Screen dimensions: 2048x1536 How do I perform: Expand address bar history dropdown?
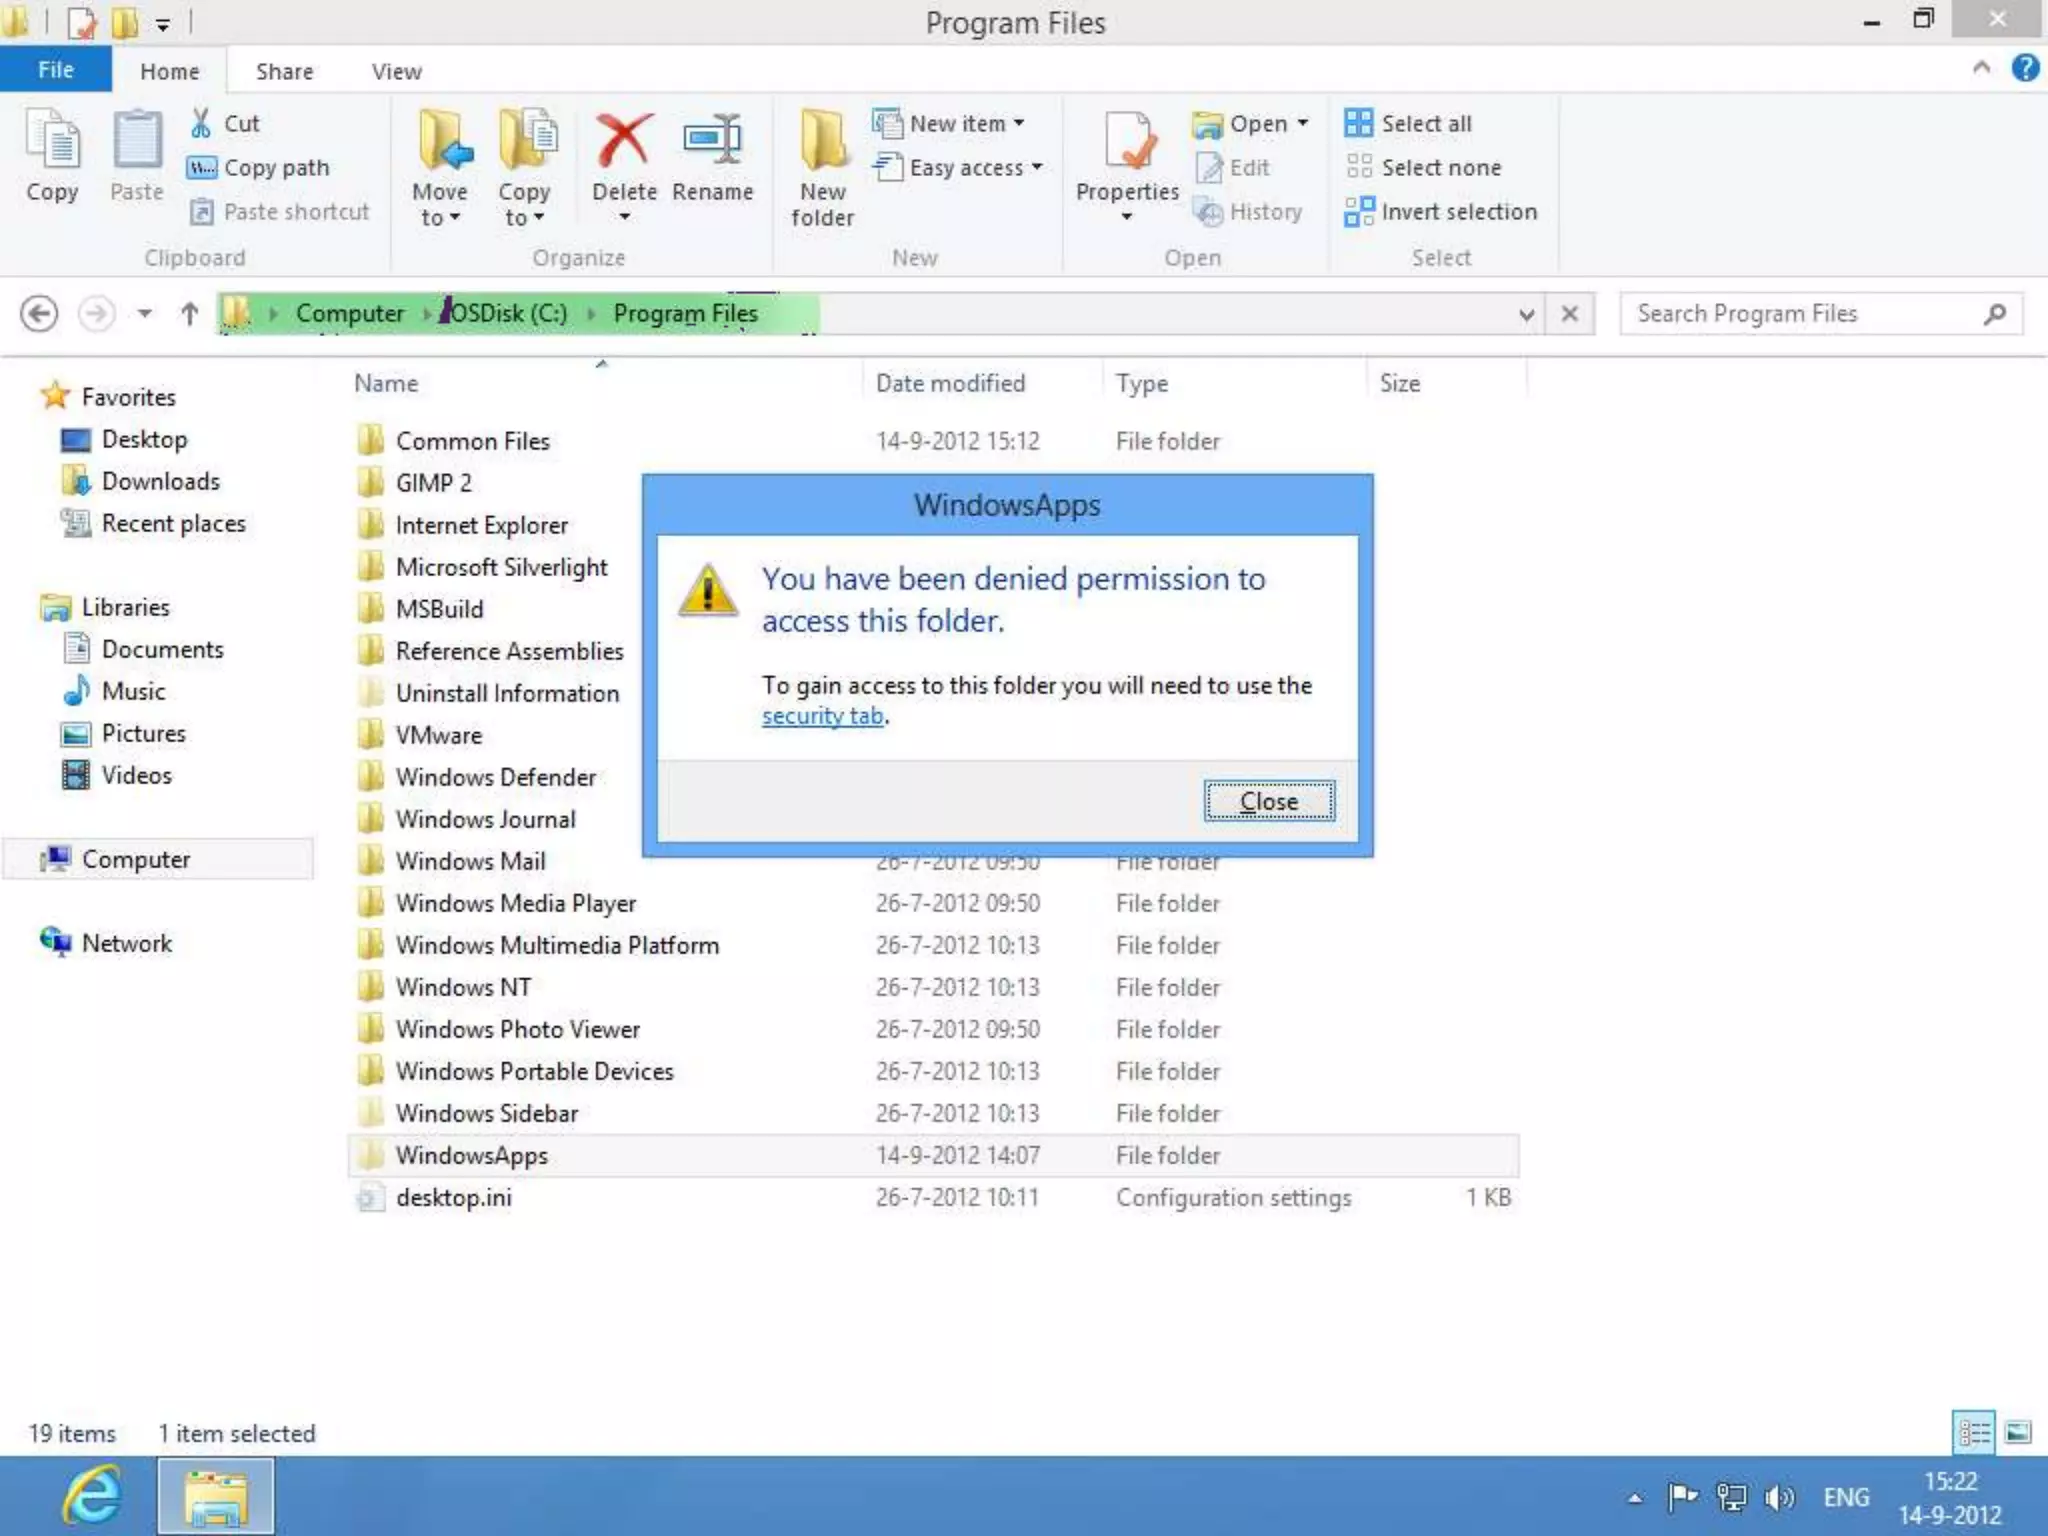coord(1526,314)
